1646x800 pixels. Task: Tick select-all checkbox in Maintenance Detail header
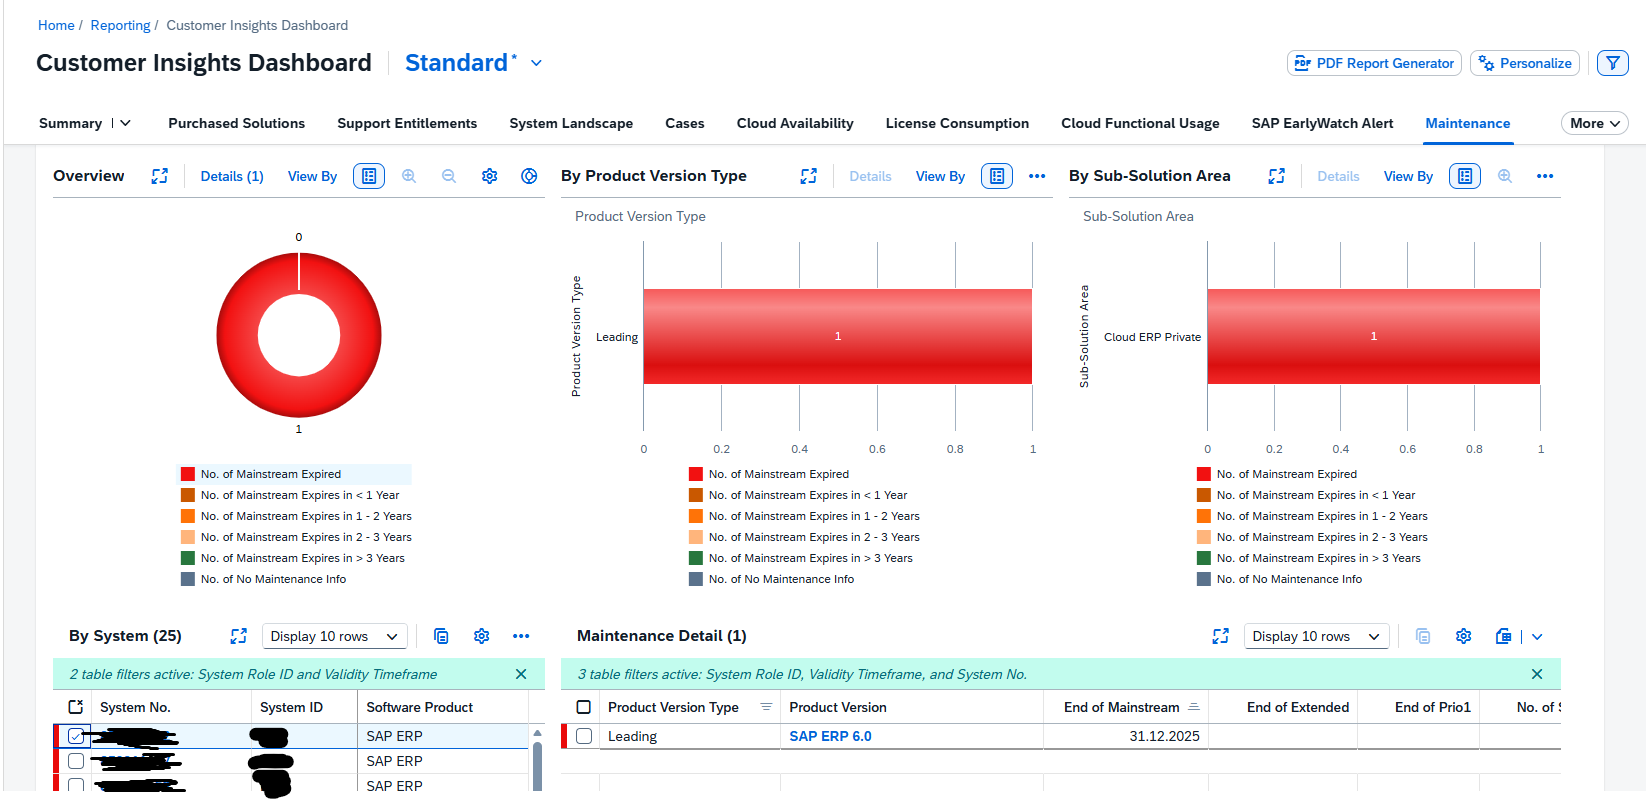click(x=584, y=707)
